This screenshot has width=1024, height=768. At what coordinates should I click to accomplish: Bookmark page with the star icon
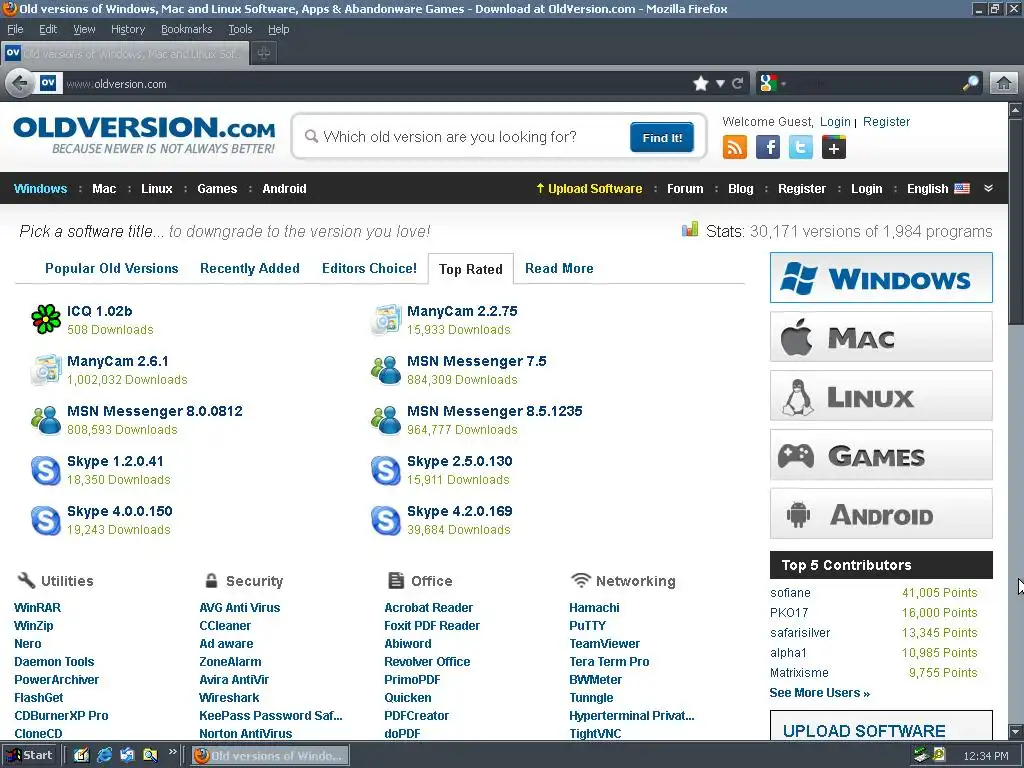click(x=701, y=84)
